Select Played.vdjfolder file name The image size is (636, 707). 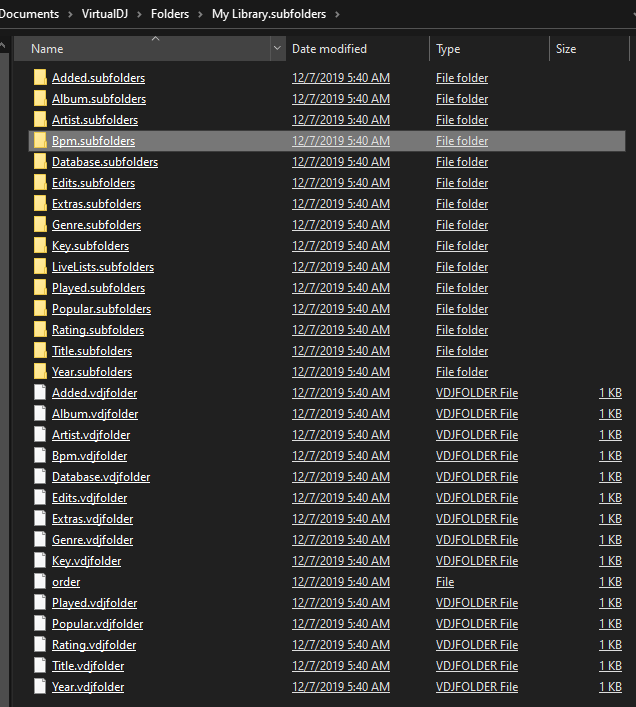pyautogui.click(x=94, y=603)
